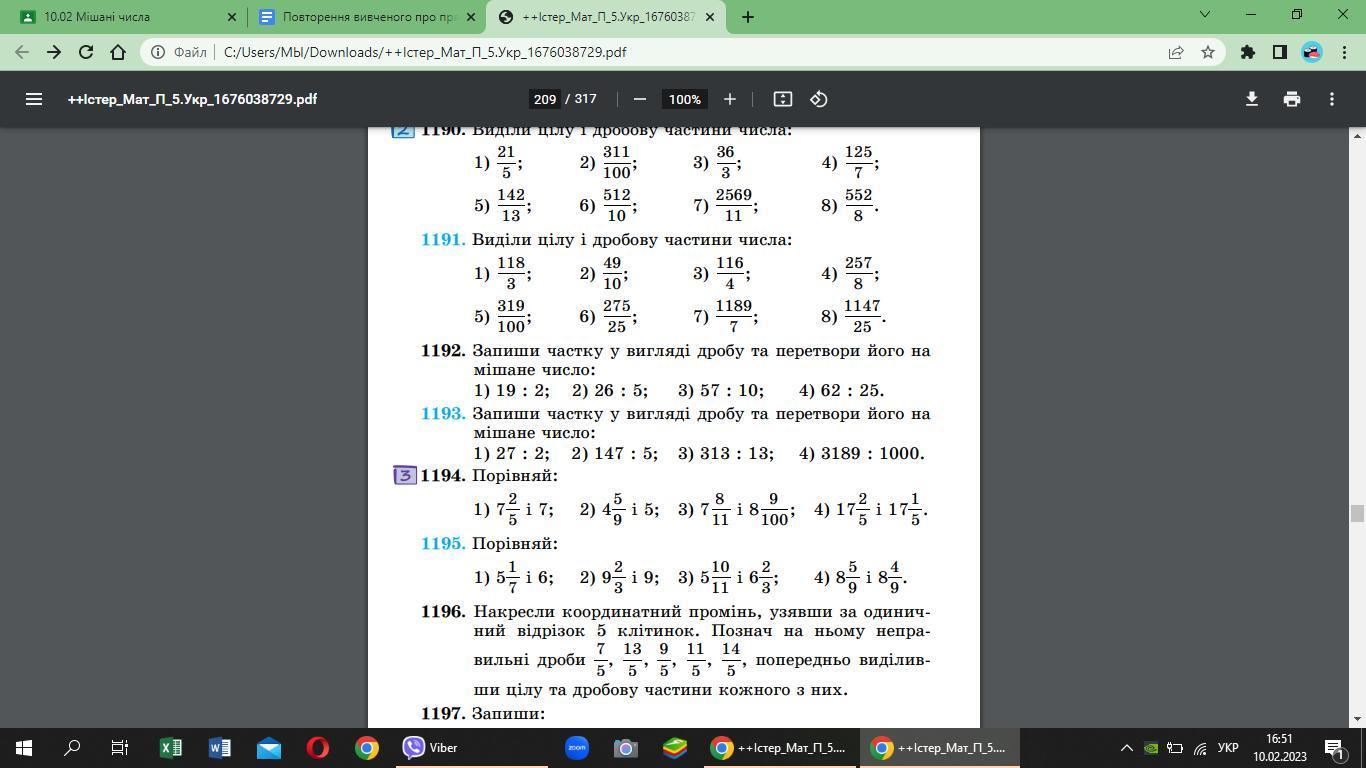Print the PDF document

tap(1292, 99)
